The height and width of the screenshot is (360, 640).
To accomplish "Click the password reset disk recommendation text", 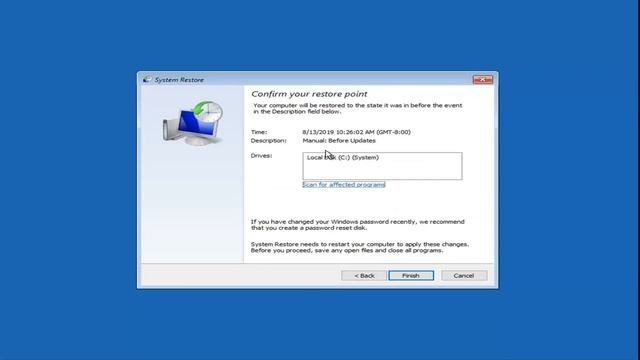I will (358, 225).
